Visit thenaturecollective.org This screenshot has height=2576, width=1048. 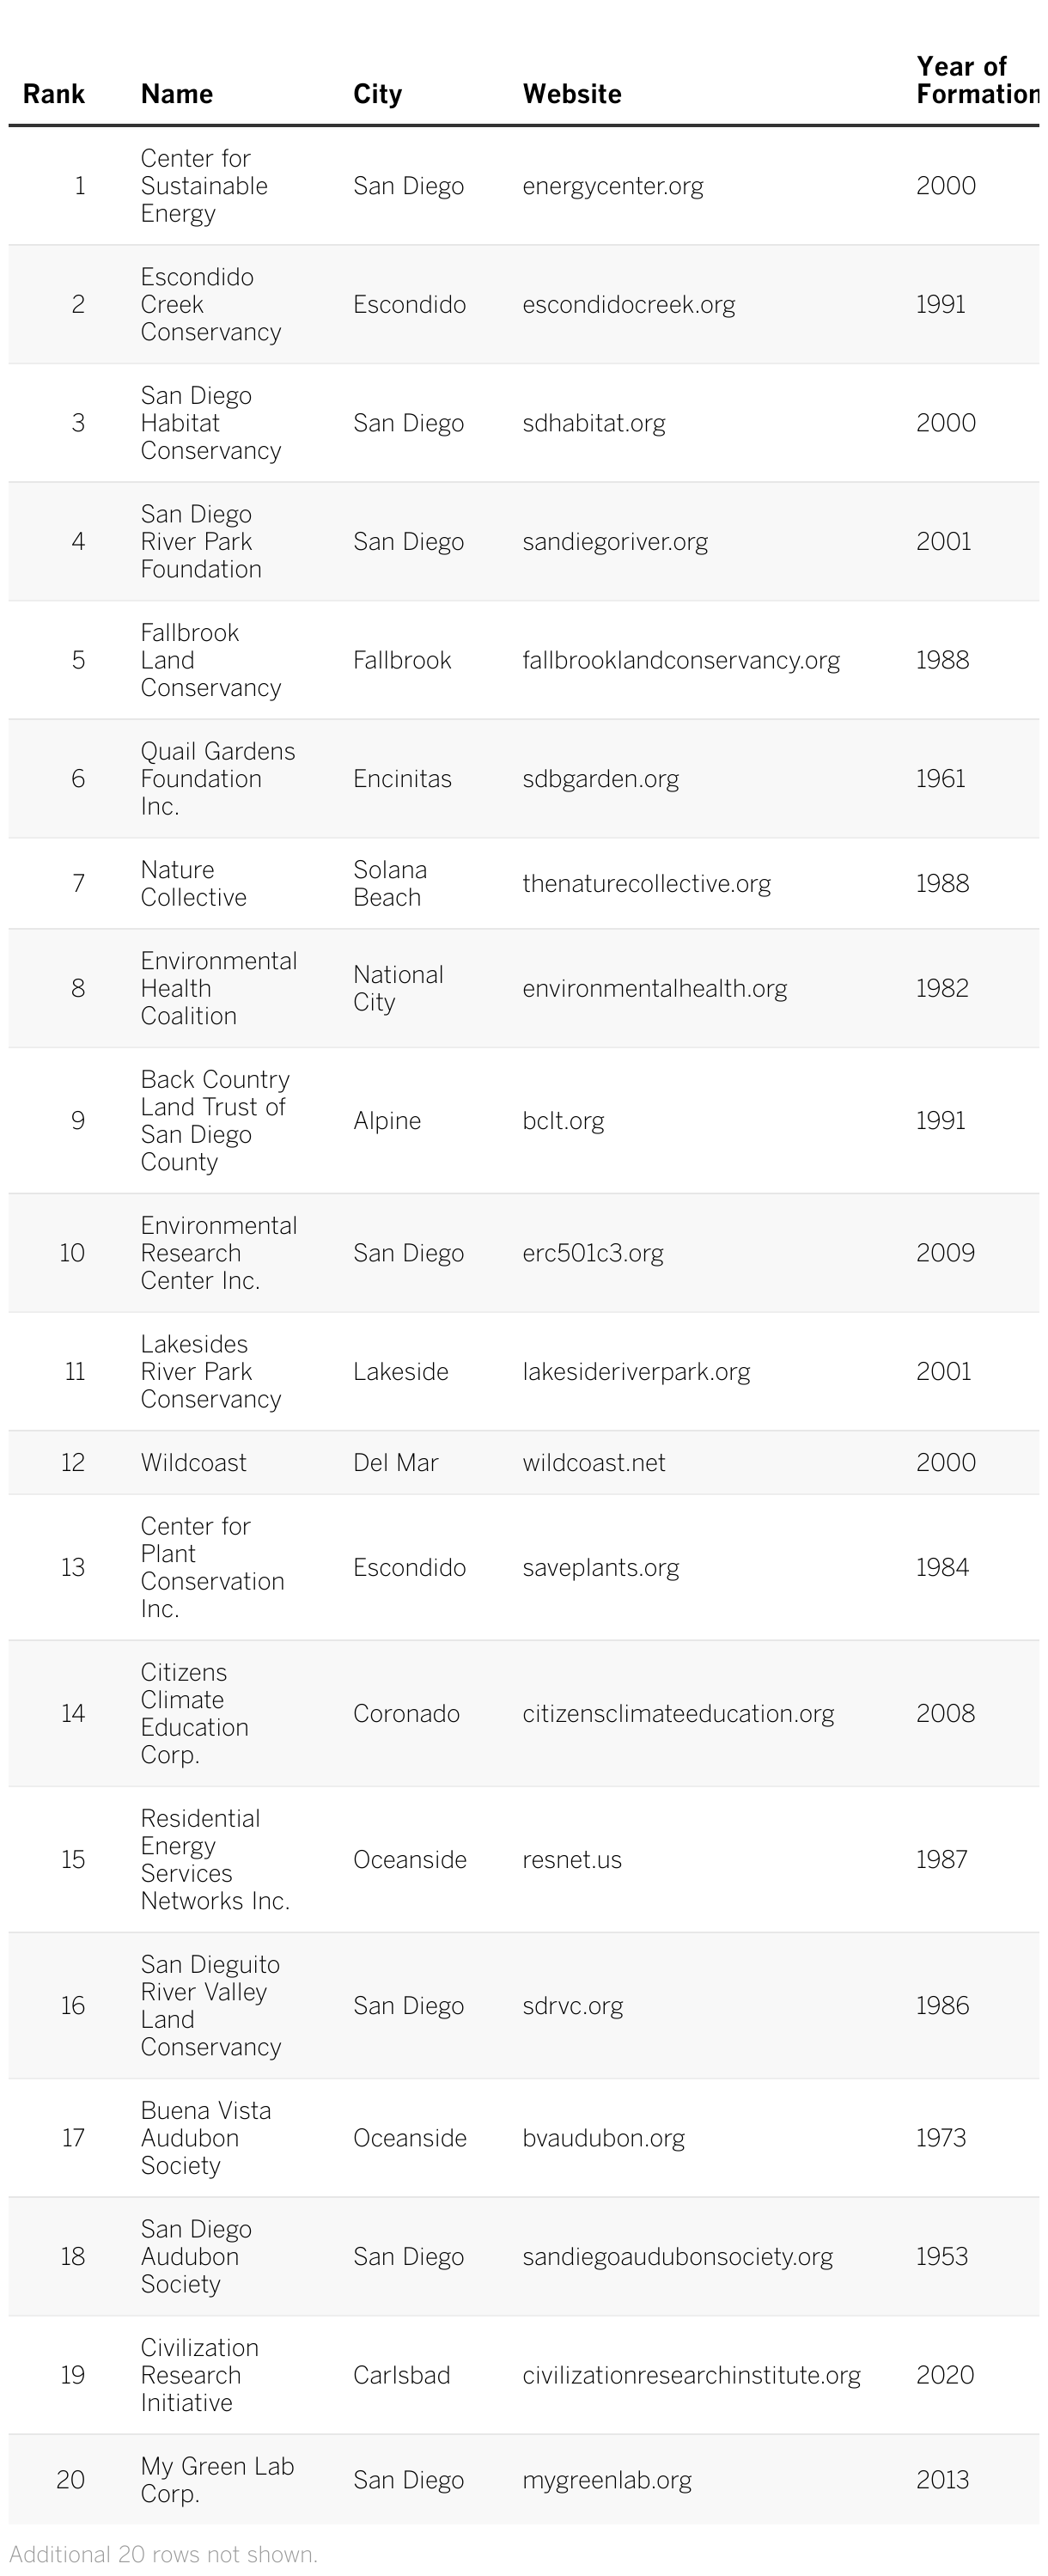tap(646, 884)
